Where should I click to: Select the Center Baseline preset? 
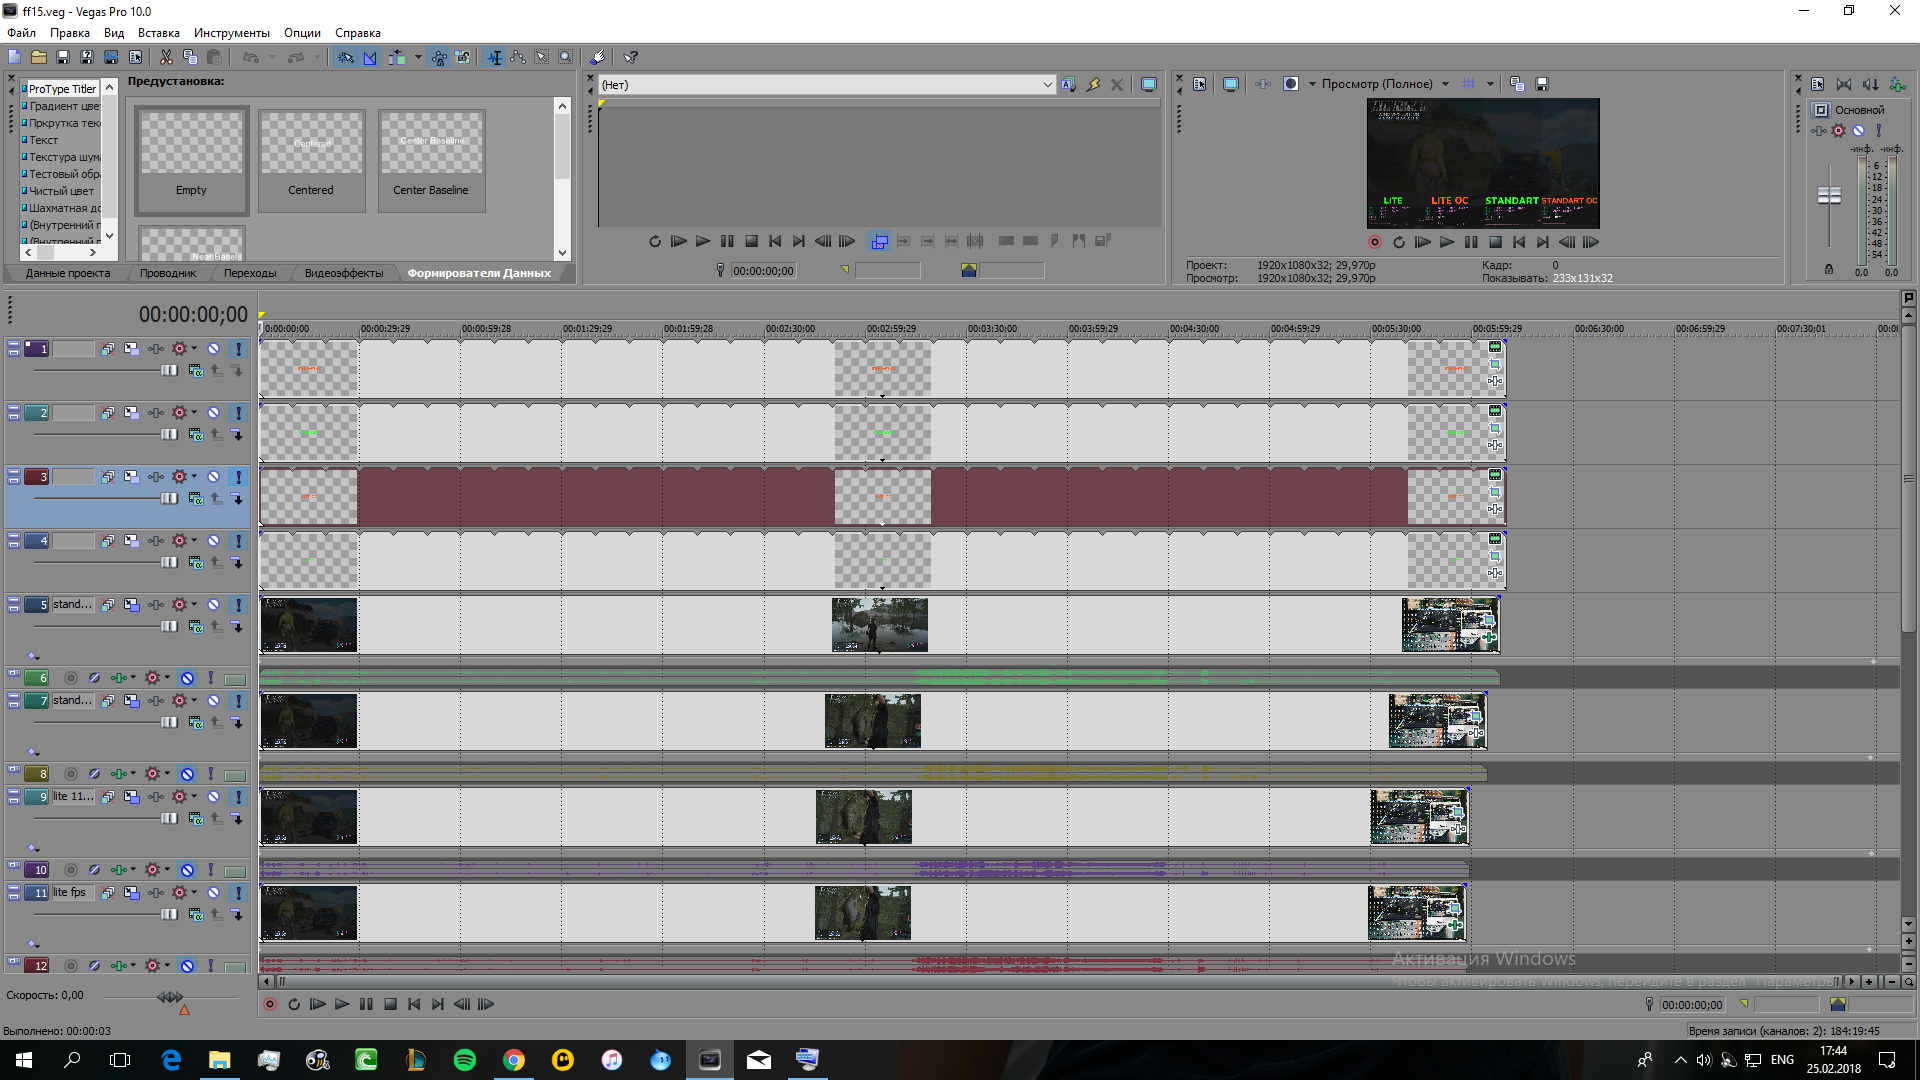(x=431, y=160)
